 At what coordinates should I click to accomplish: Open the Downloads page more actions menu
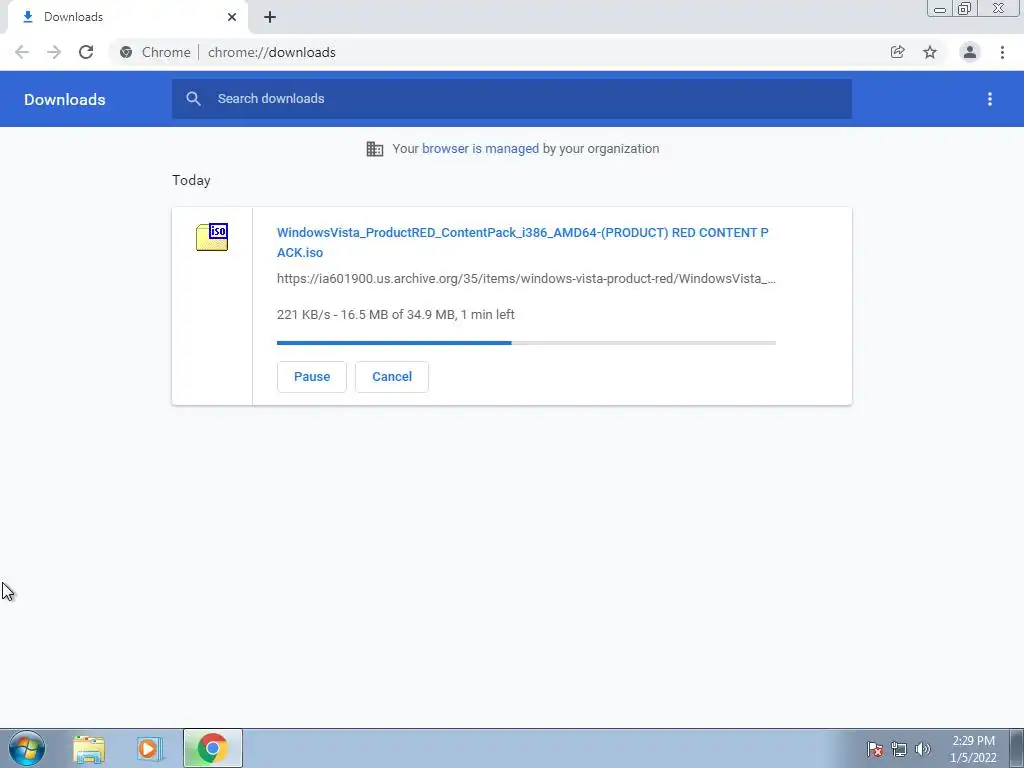coord(990,99)
